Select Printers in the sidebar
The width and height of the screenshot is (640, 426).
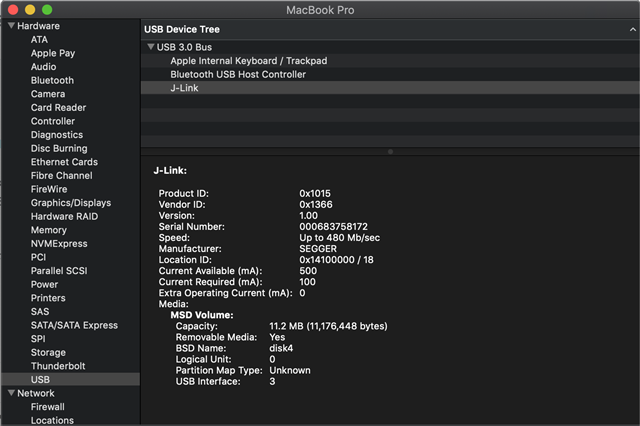[48, 298]
